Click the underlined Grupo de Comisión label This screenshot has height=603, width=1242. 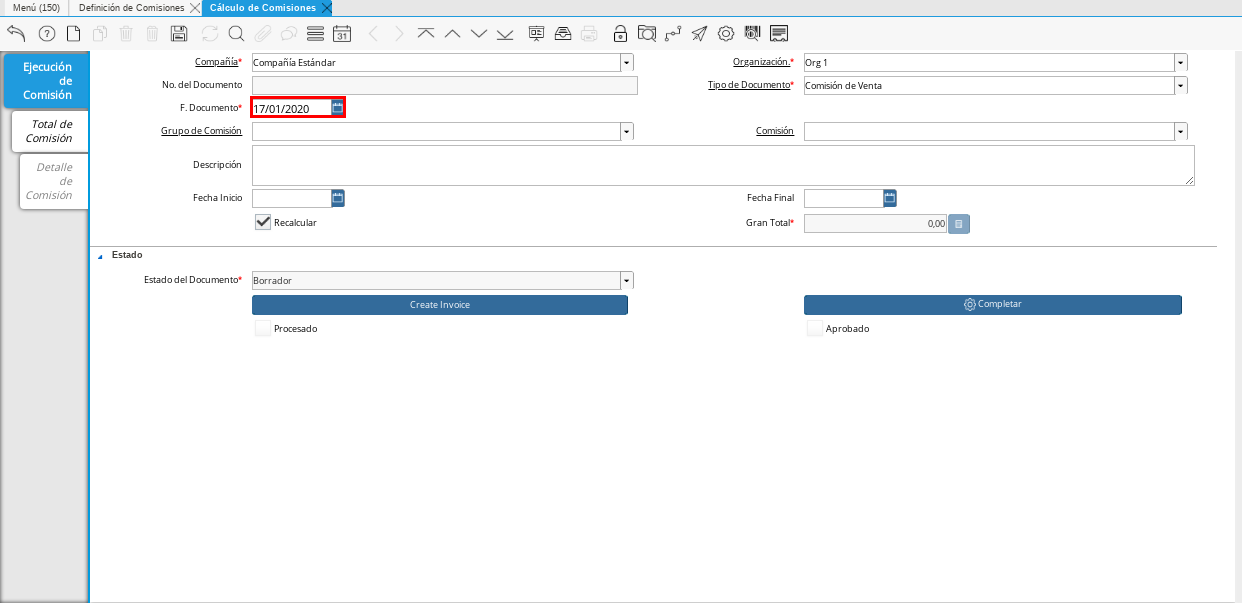coord(201,131)
